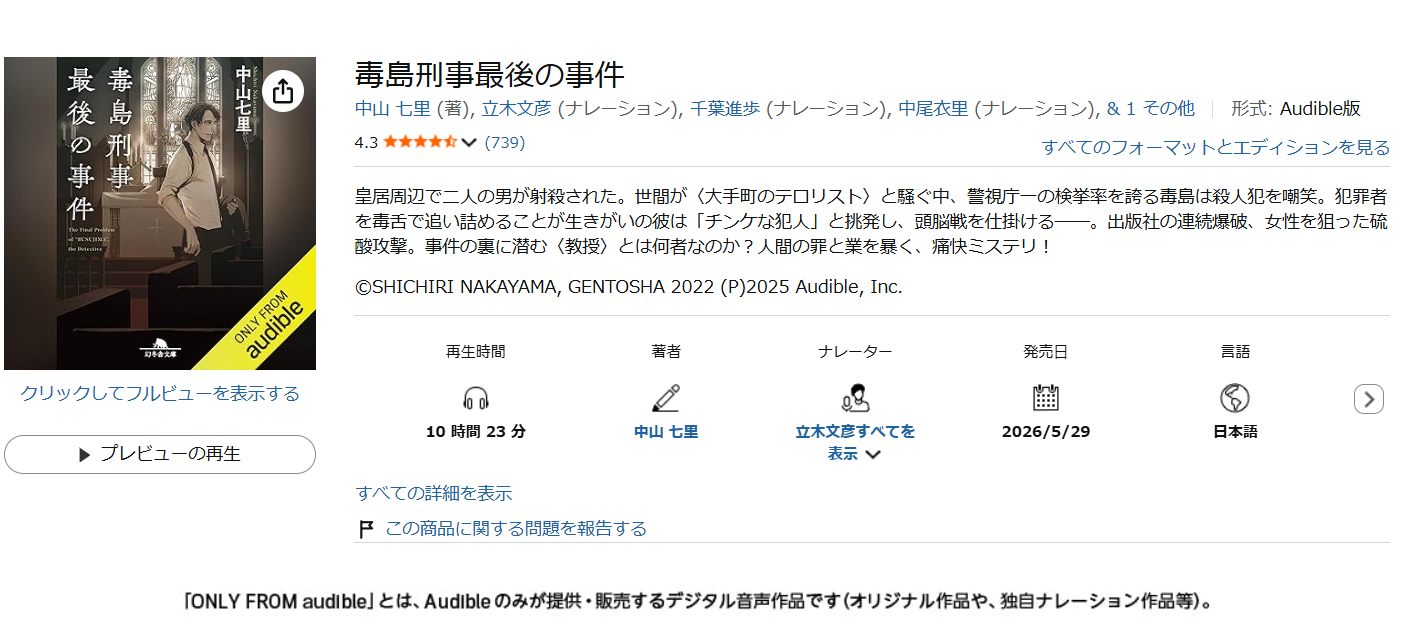This screenshot has width=1415, height=625.
Task: Click the narrator person icon
Action: [855, 398]
